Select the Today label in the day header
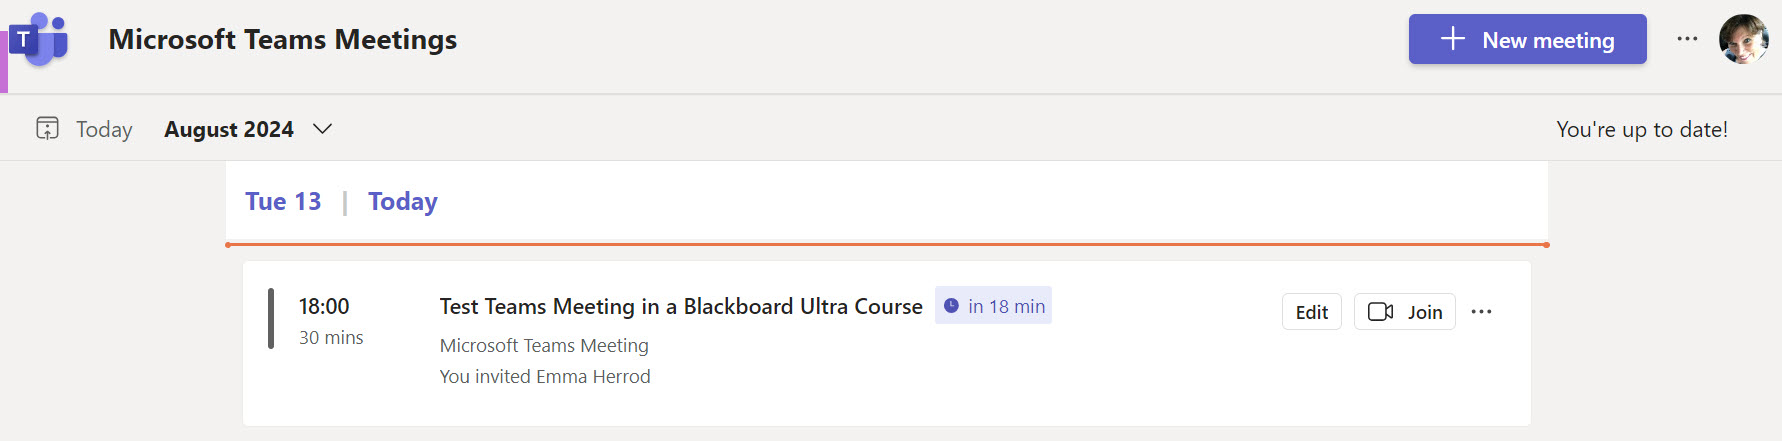Screen dimensions: 1782x441 [403, 202]
